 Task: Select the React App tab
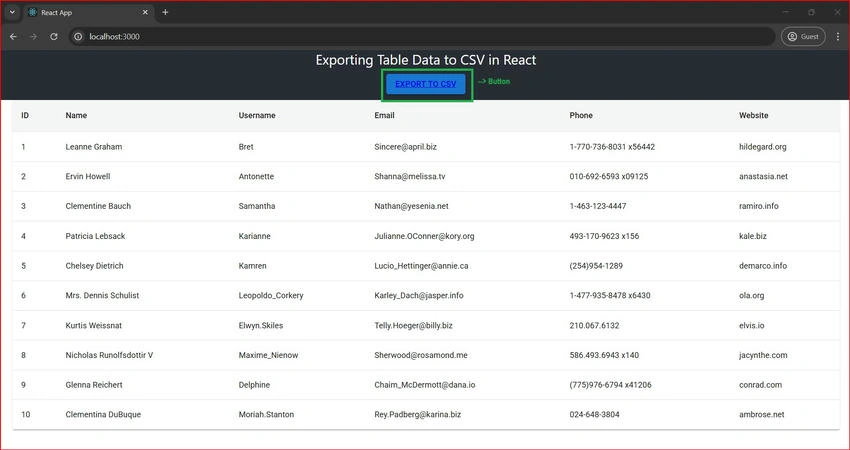click(x=89, y=12)
